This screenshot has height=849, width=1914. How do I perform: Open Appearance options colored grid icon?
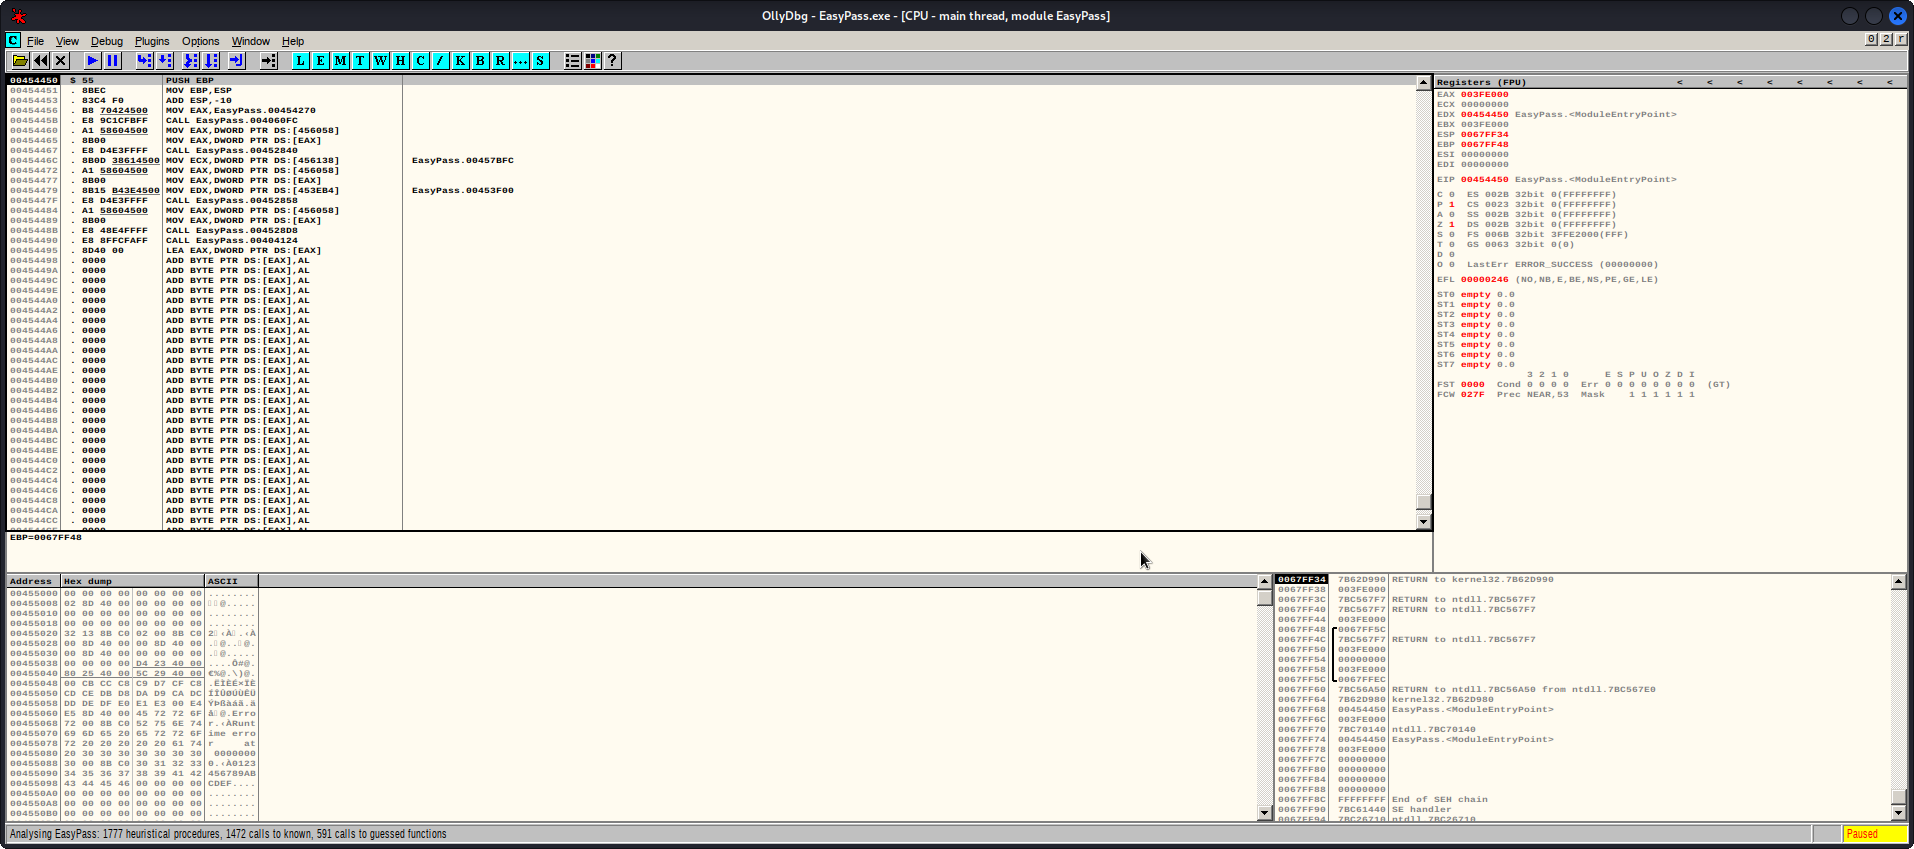point(593,61)
